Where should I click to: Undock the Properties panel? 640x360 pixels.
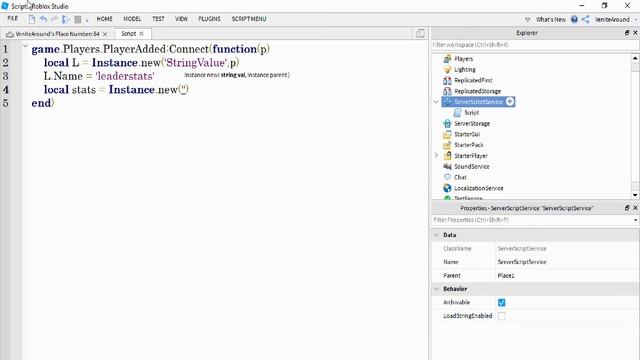pyautogui.click(x=627, y=208)
